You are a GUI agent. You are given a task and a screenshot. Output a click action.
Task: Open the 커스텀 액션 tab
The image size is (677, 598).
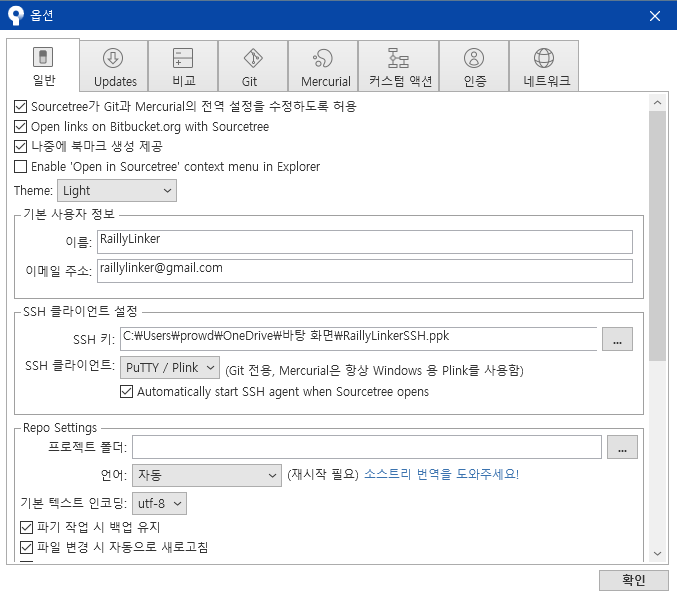pos(399,66)
